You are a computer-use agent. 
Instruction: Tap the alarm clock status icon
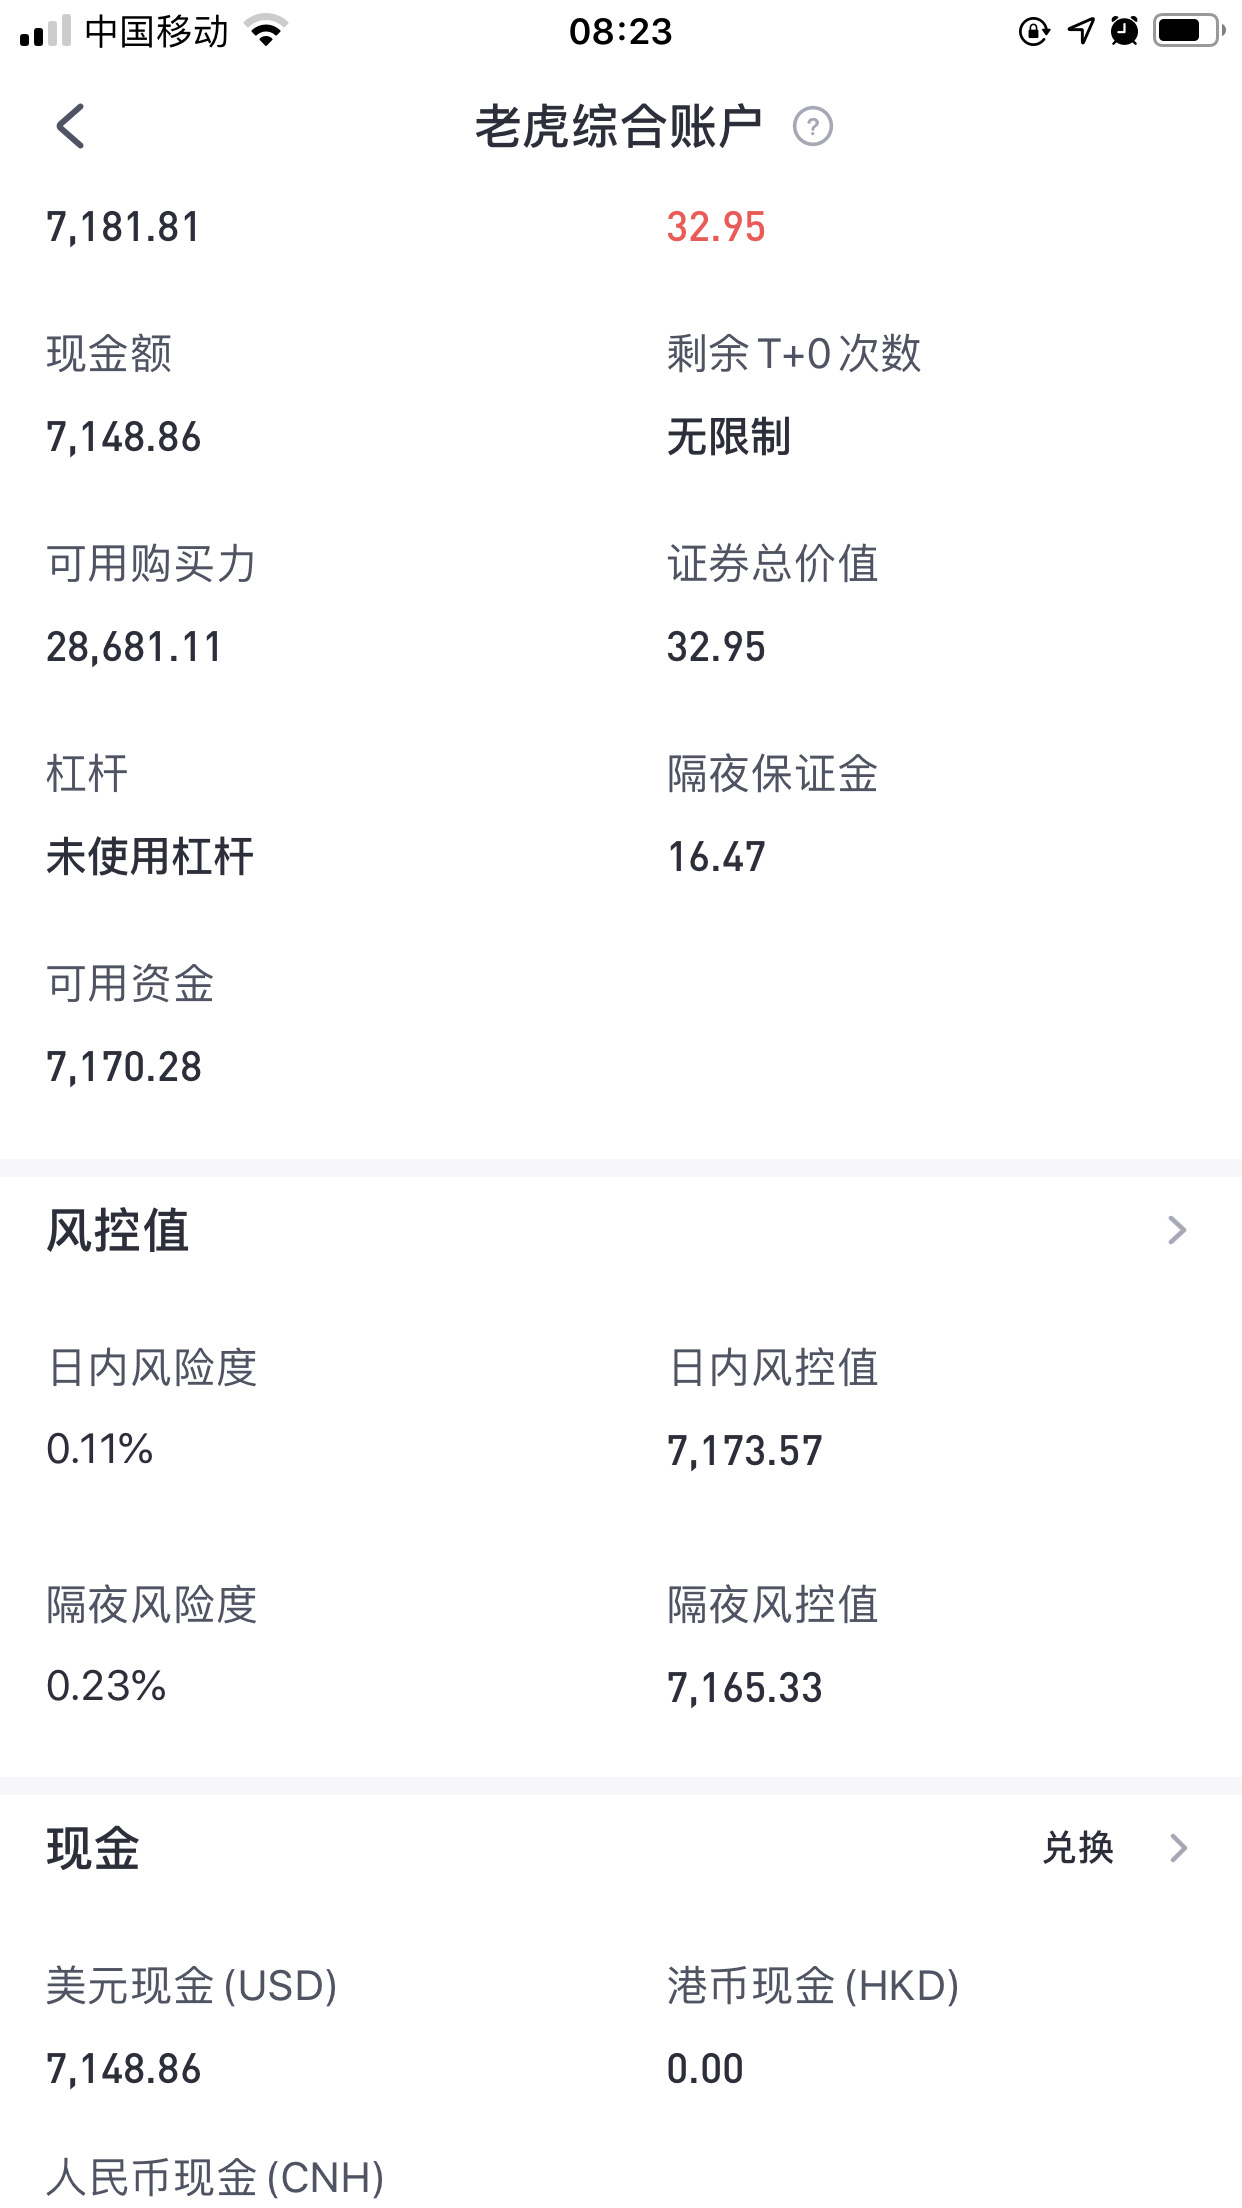pyautogui.click(x=1125, y=31)
